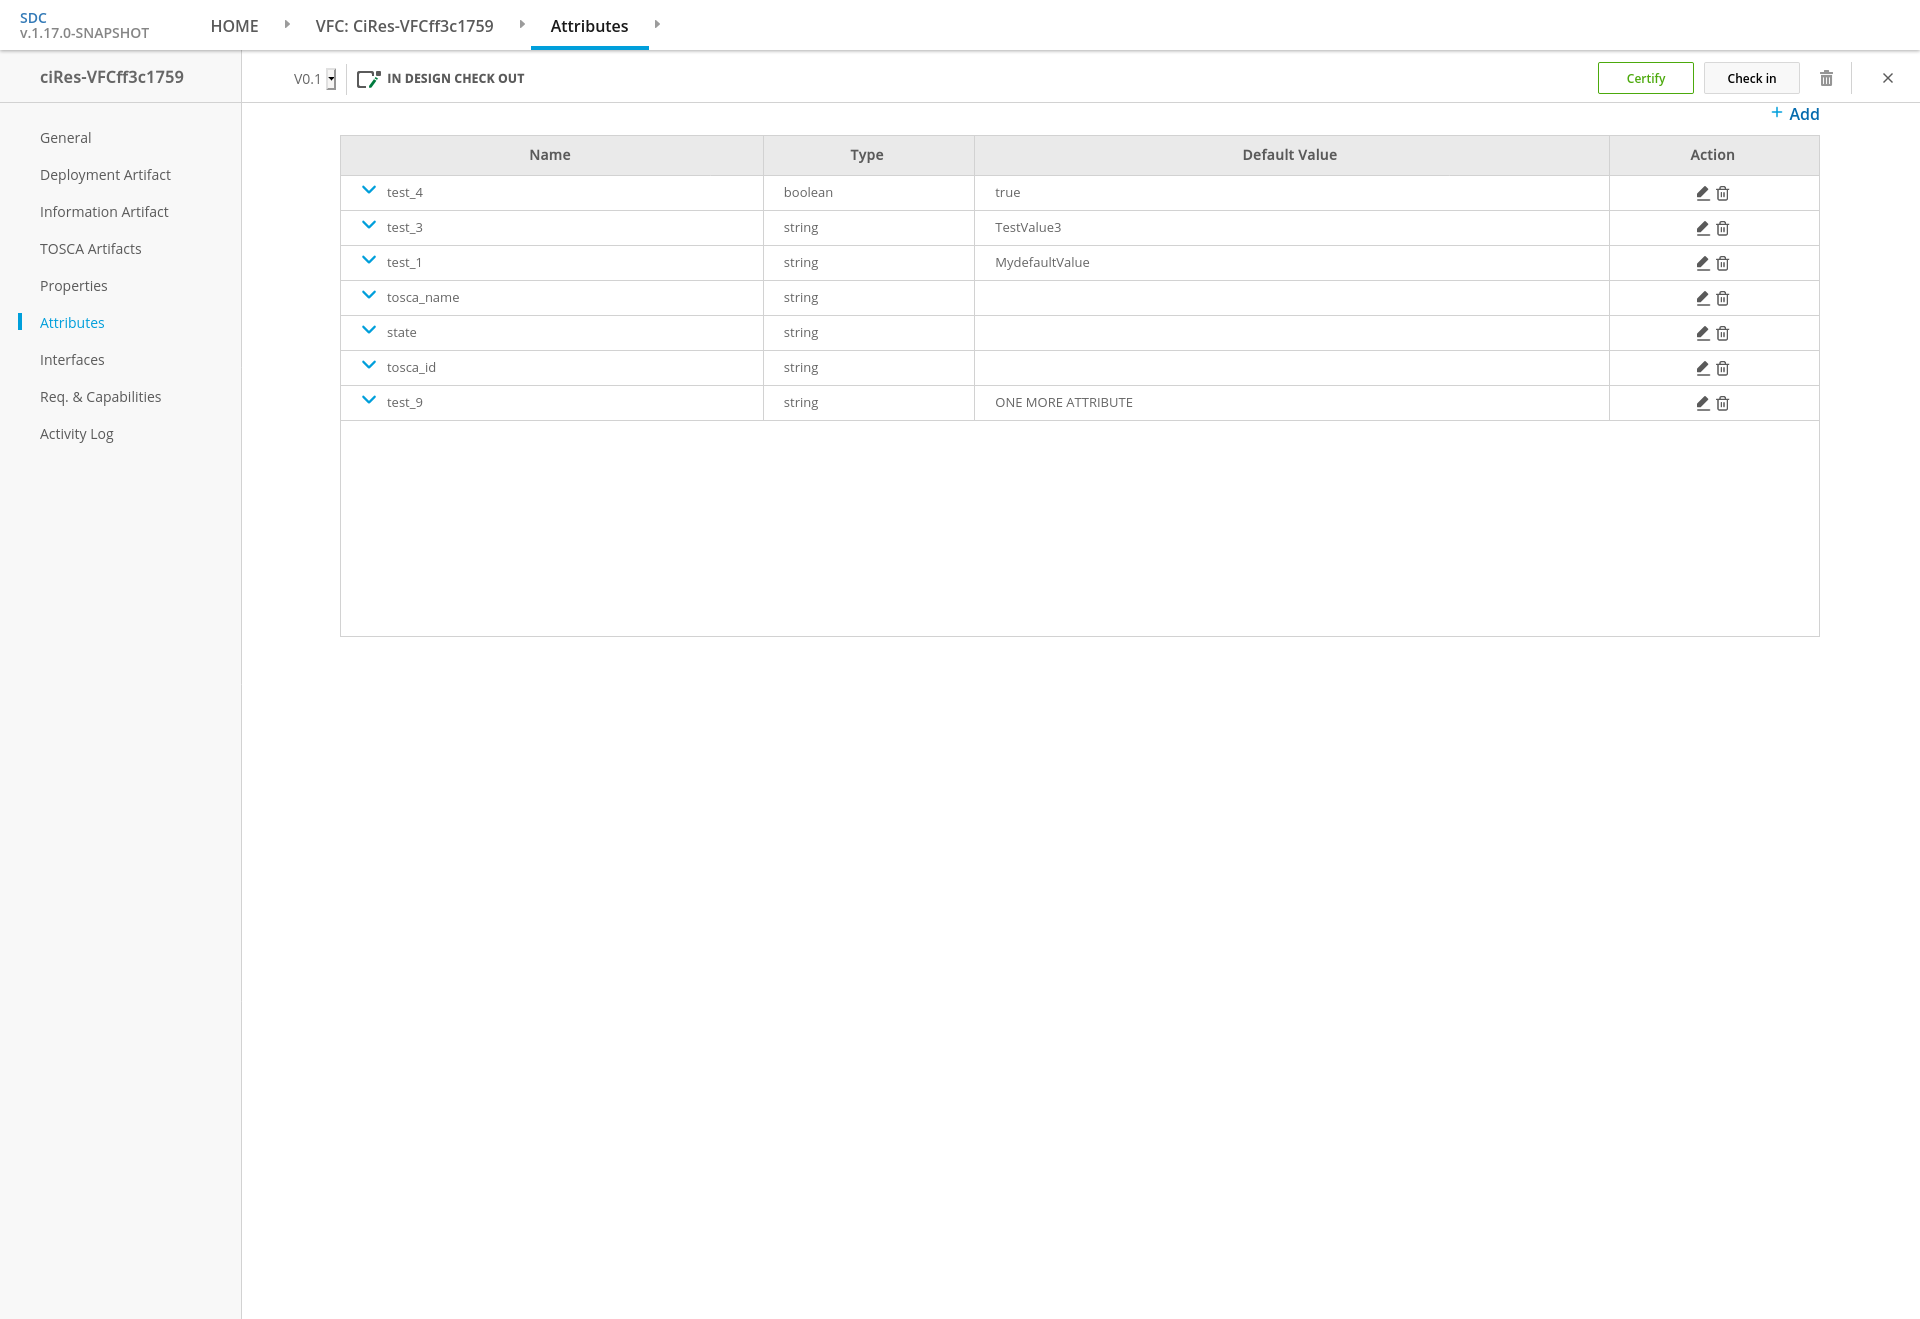The width and height of the screenshot is (1920, 1319).
Task: Delete the test_3 attribute row
Action: coord(1723,228)
